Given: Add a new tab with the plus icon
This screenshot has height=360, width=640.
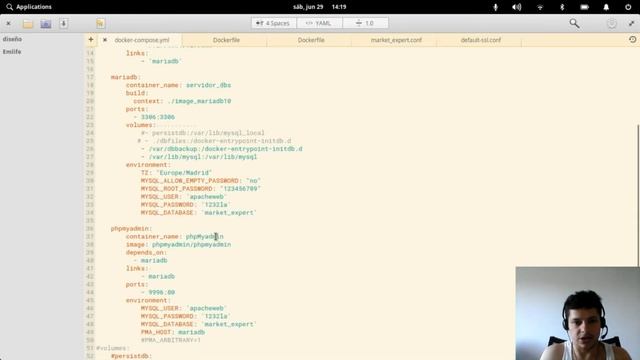Looking at the screenshot, I should click(x=91, y=40).
